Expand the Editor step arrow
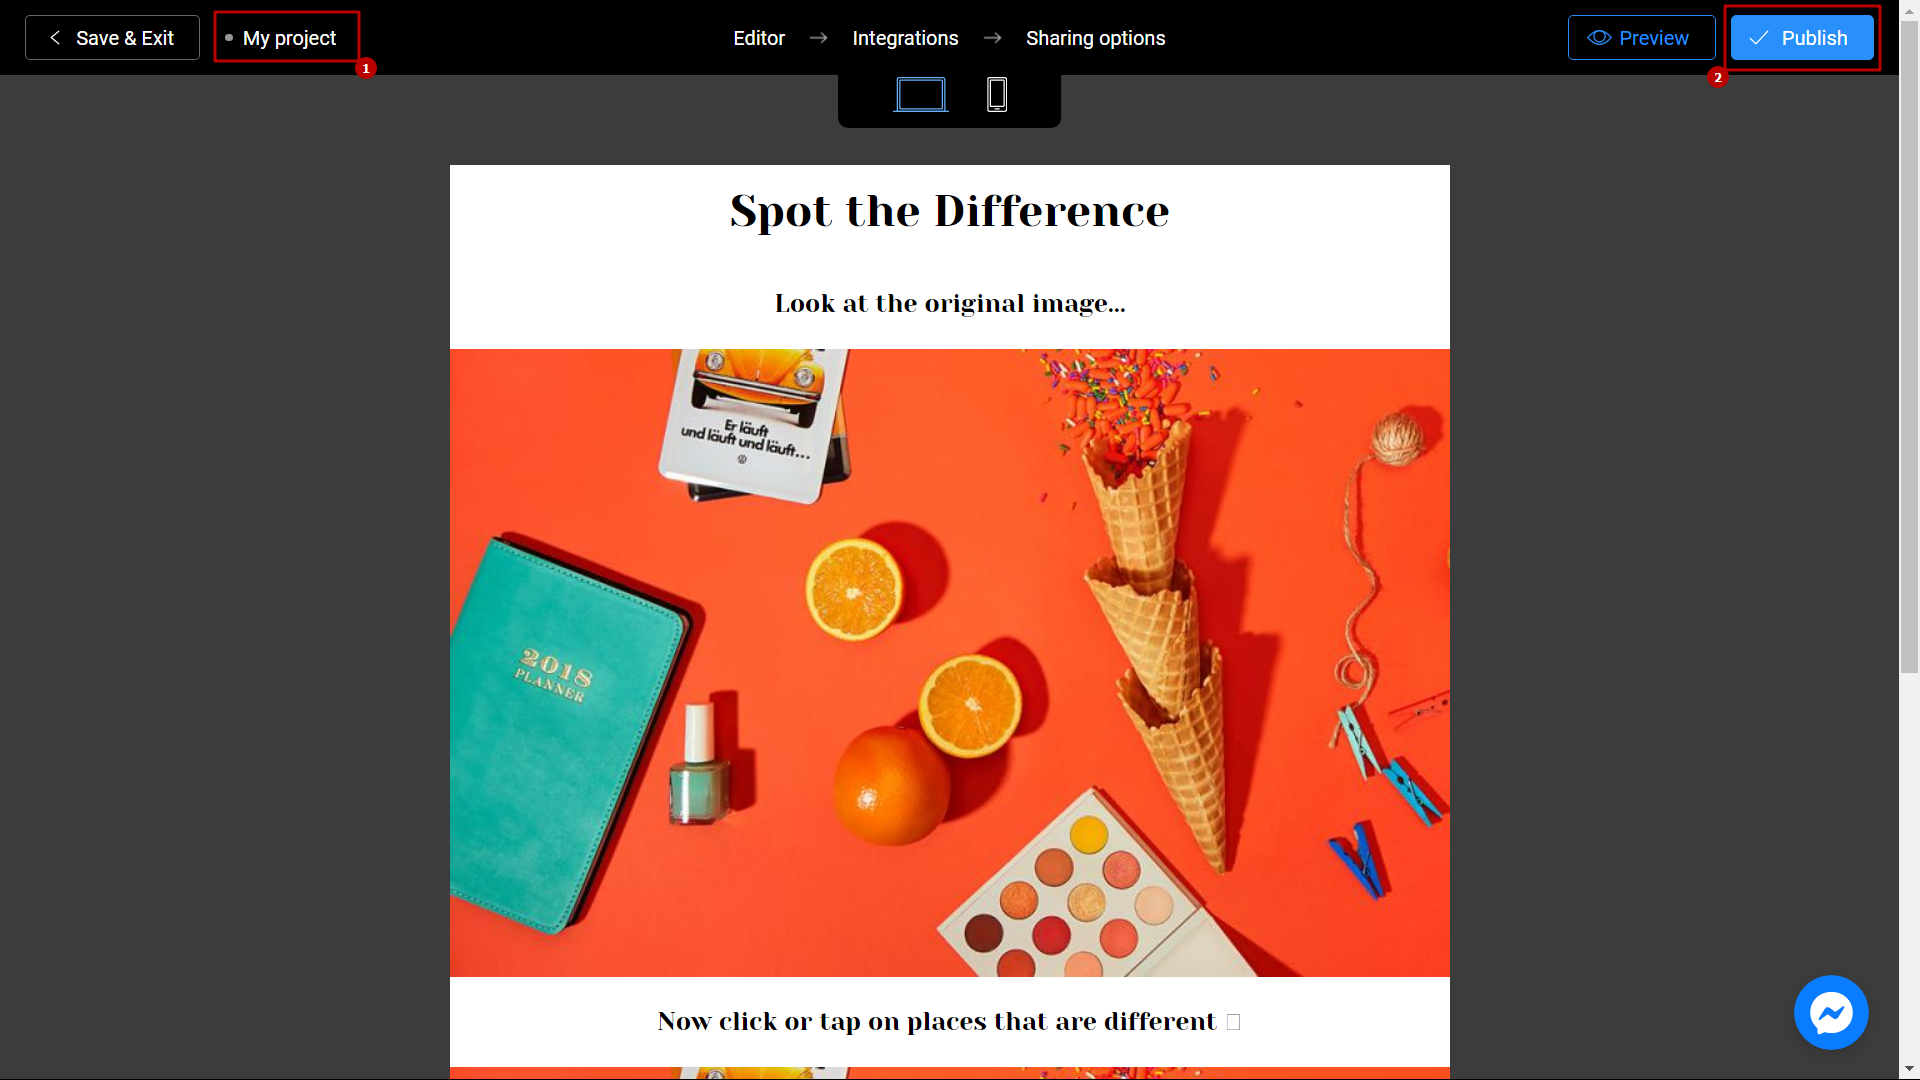The width and height of the screenshot is (1920, 1080). click(820, 37)
